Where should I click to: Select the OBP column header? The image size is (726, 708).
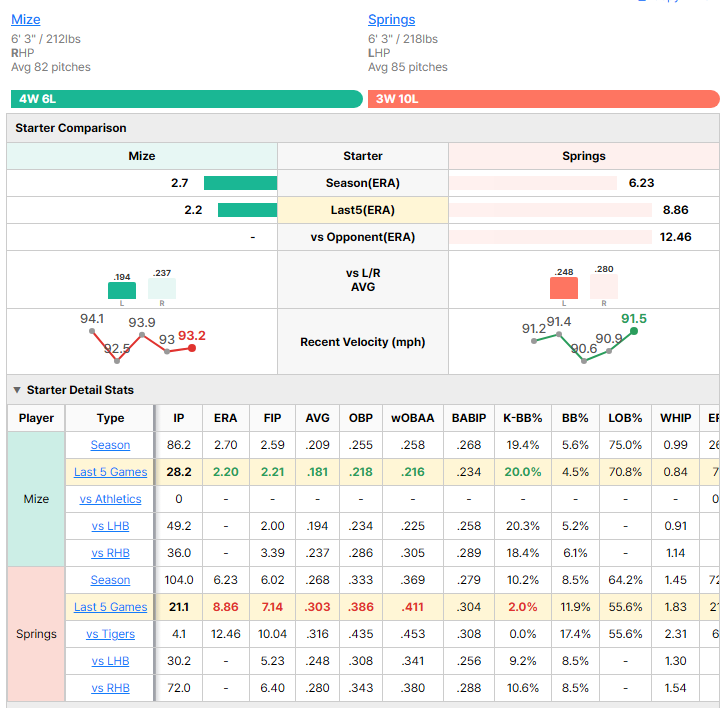(361, 418)
